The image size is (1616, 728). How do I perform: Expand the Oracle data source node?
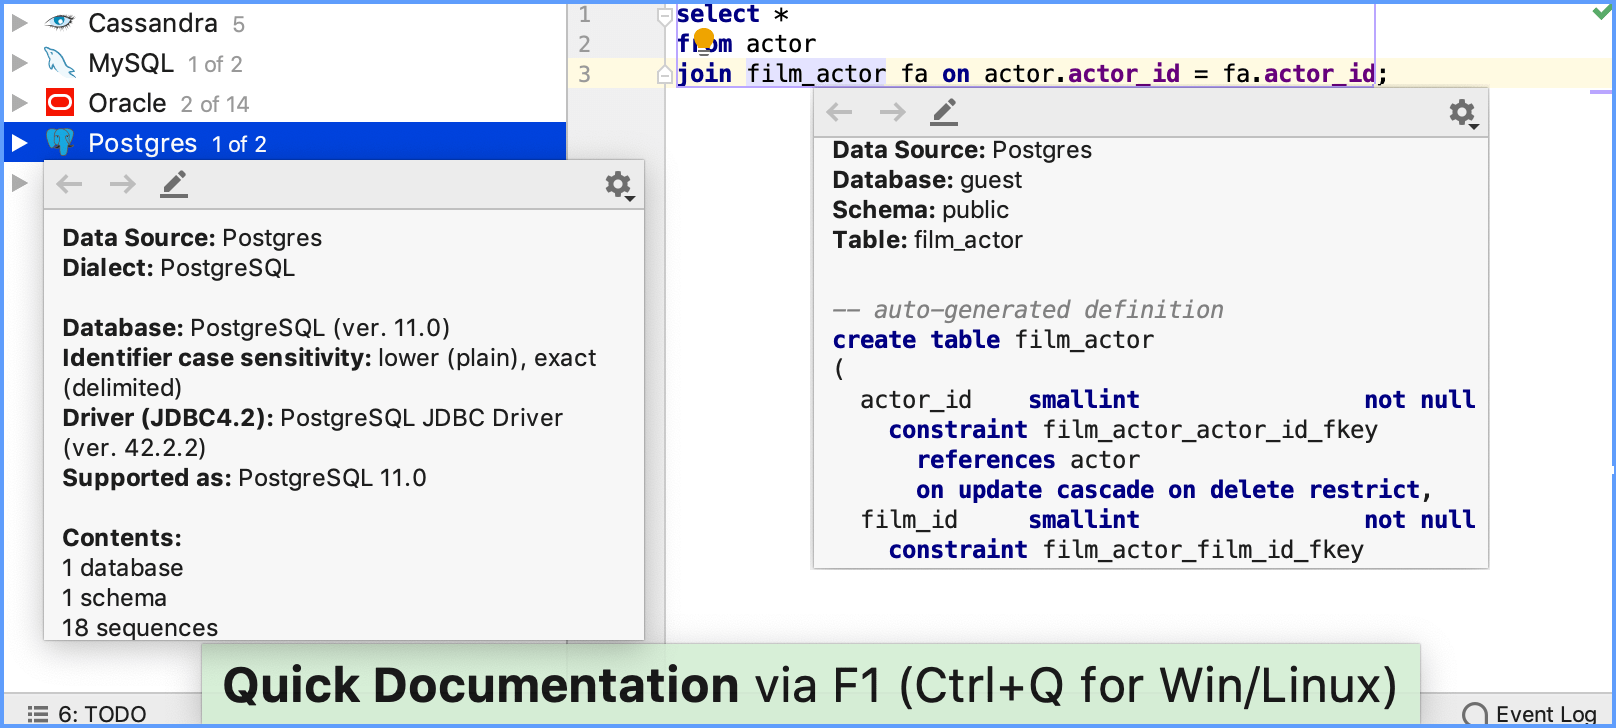point(19,103)
